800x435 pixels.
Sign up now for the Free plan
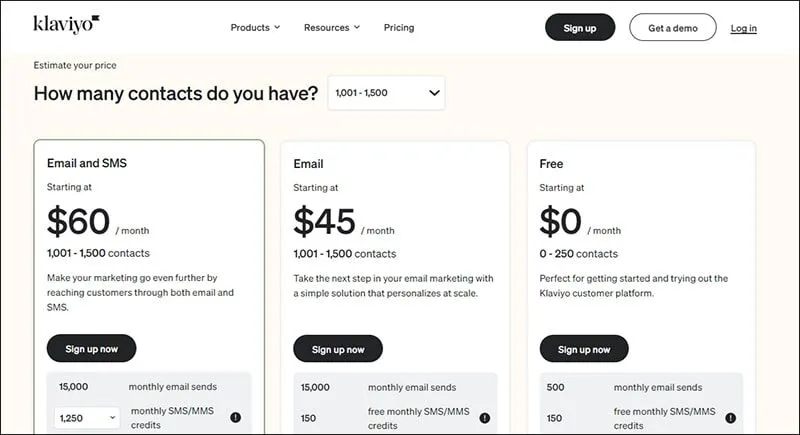pos(584,349)
